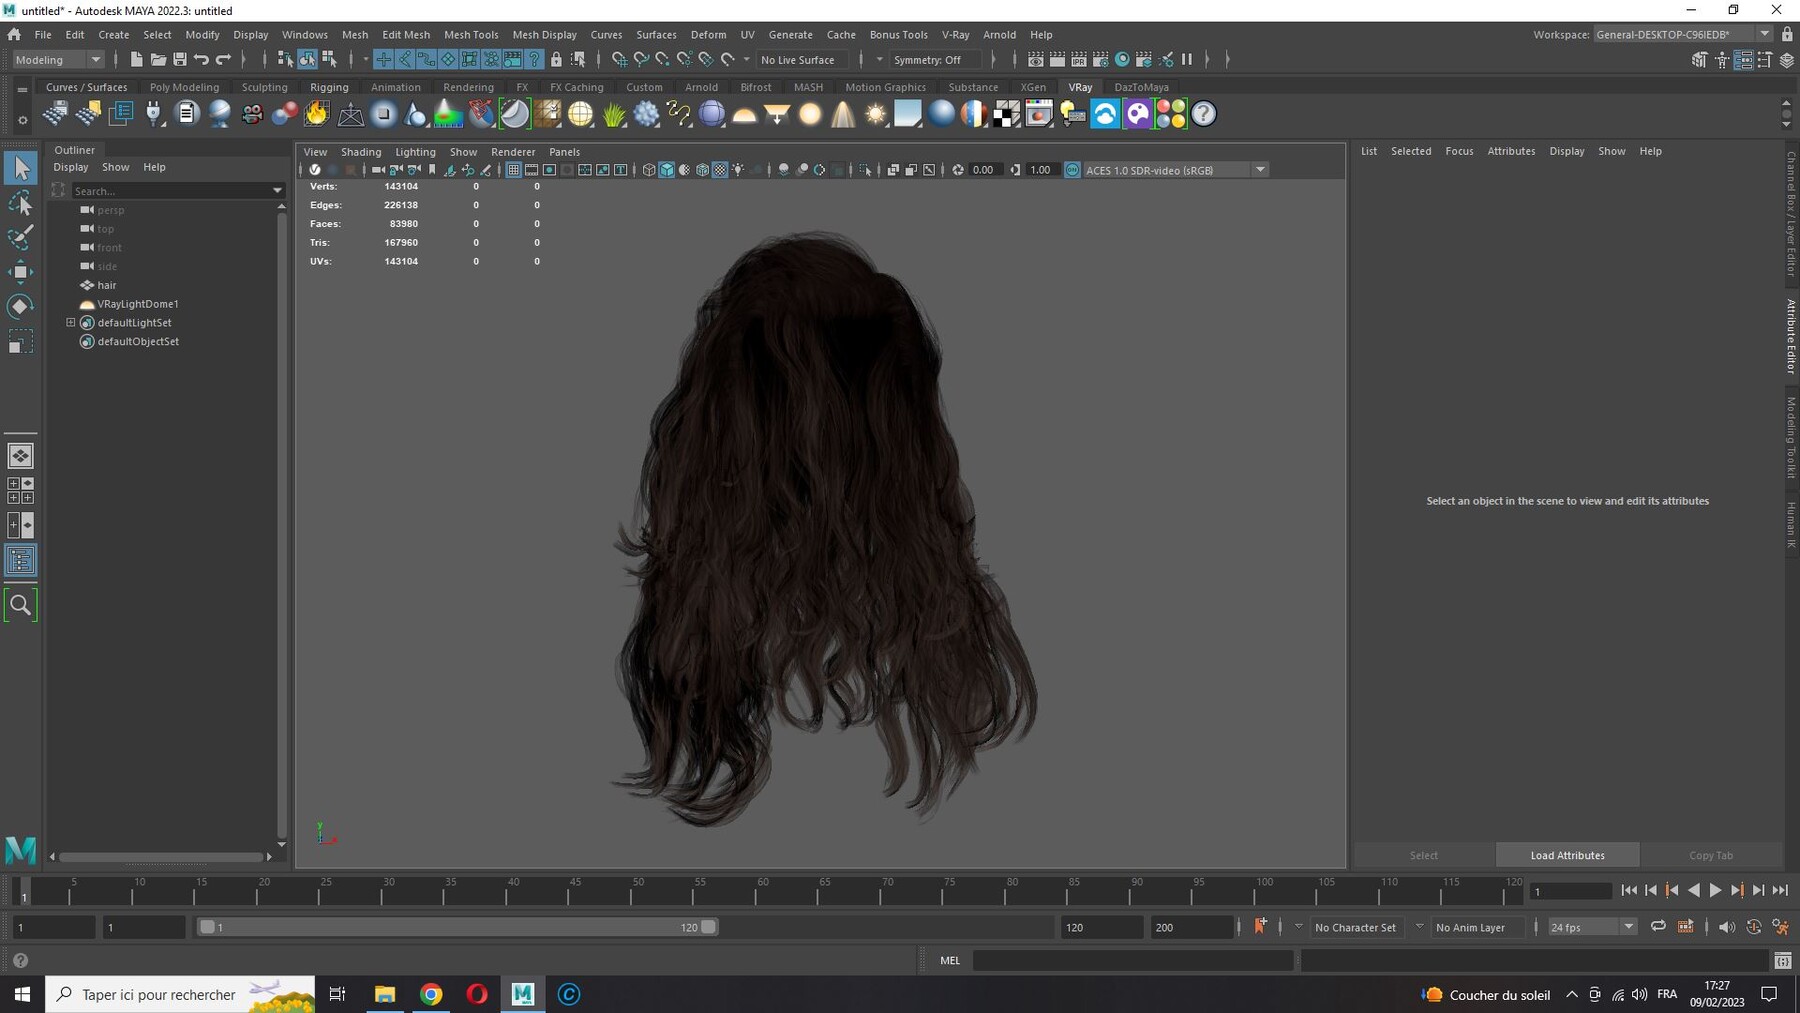Click the playback range slider bar
Image resolution: width=1800 pixels, height=1013 pixels.
pyautogui.click(x=457, y=927)
